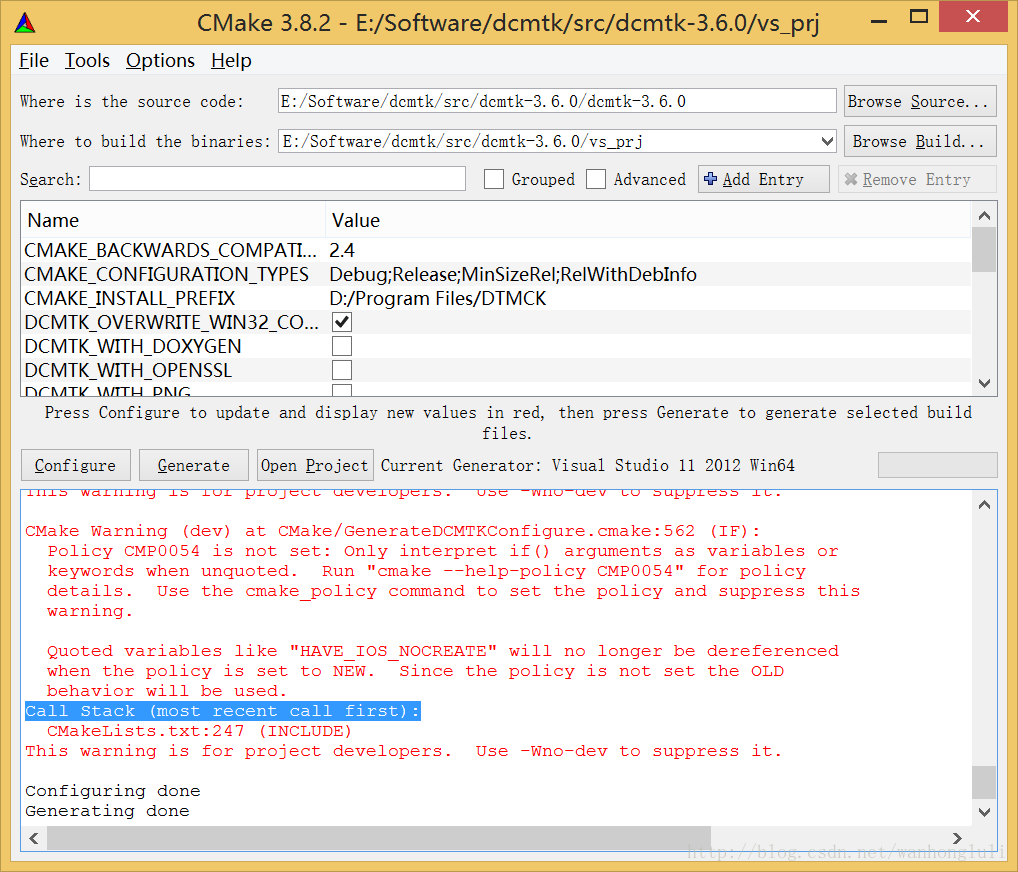This screenshot has width=1018, height=872.
Task: Click Browse Source button
Action: tap(920, 102)
